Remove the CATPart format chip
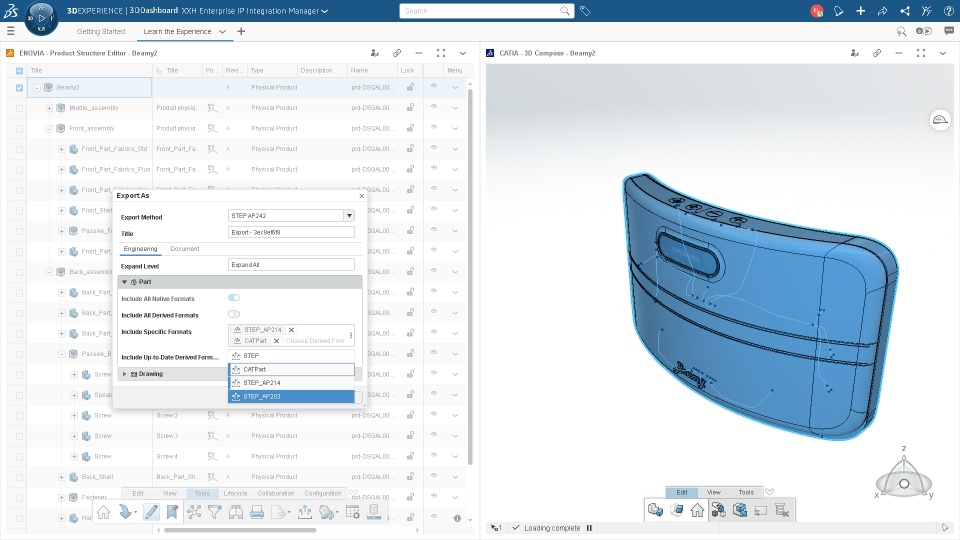Viewport: 960px width, 540px height. click(x=276, y=340)
